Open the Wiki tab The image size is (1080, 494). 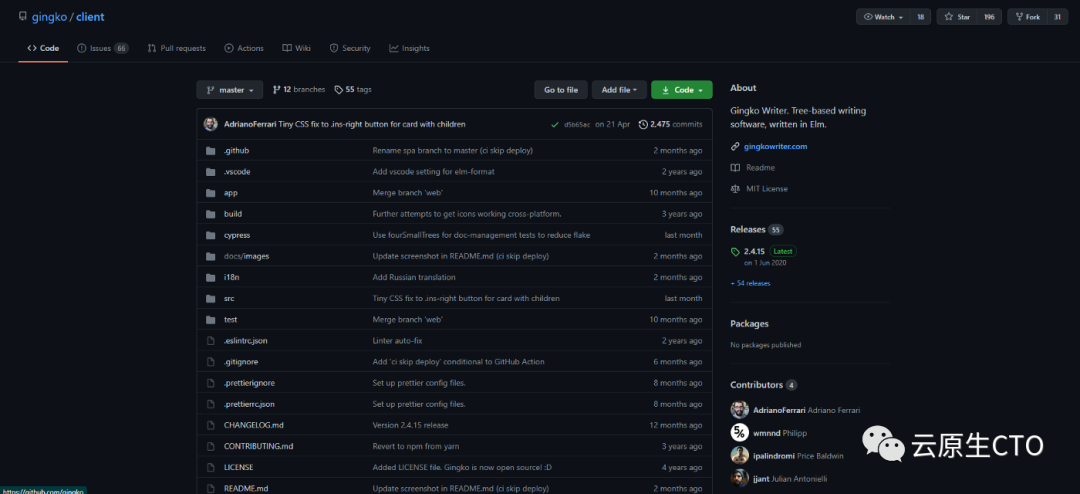click(x=296, y=48)
